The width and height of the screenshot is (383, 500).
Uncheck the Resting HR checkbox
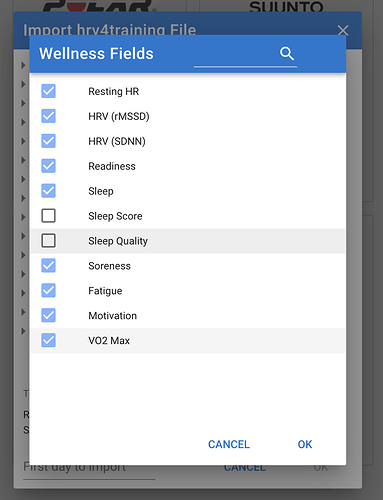pos(48,91)
